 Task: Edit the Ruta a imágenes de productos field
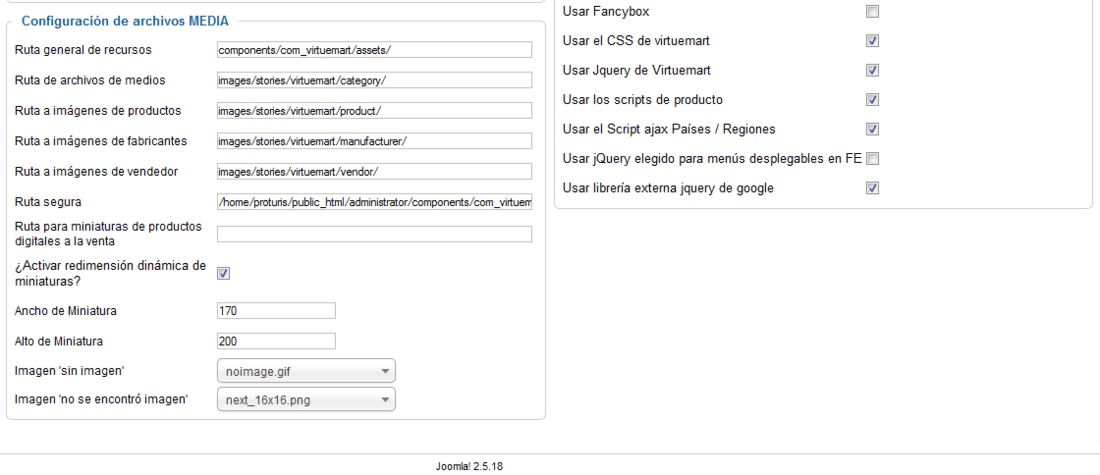(375, 111)
